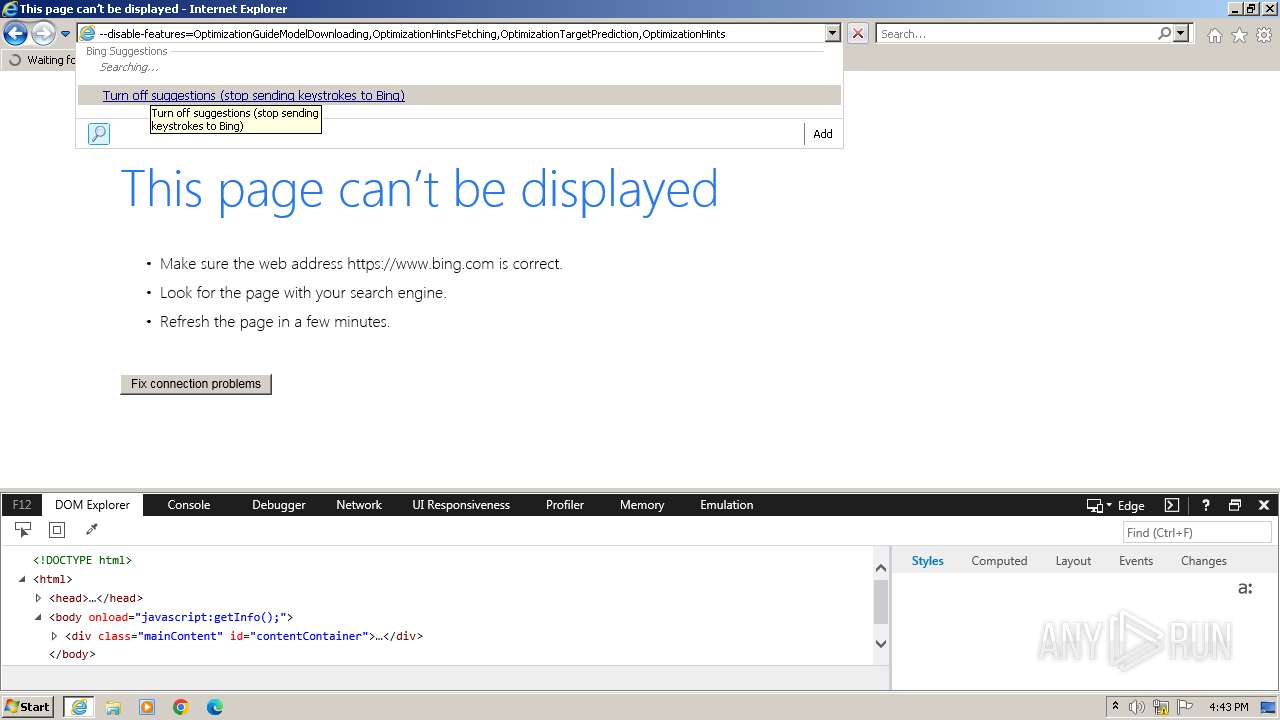Click the DOM tree scrollbar down arrow
The height and width of the screenshot is (720, 1280).
click(x=881, y=644)
